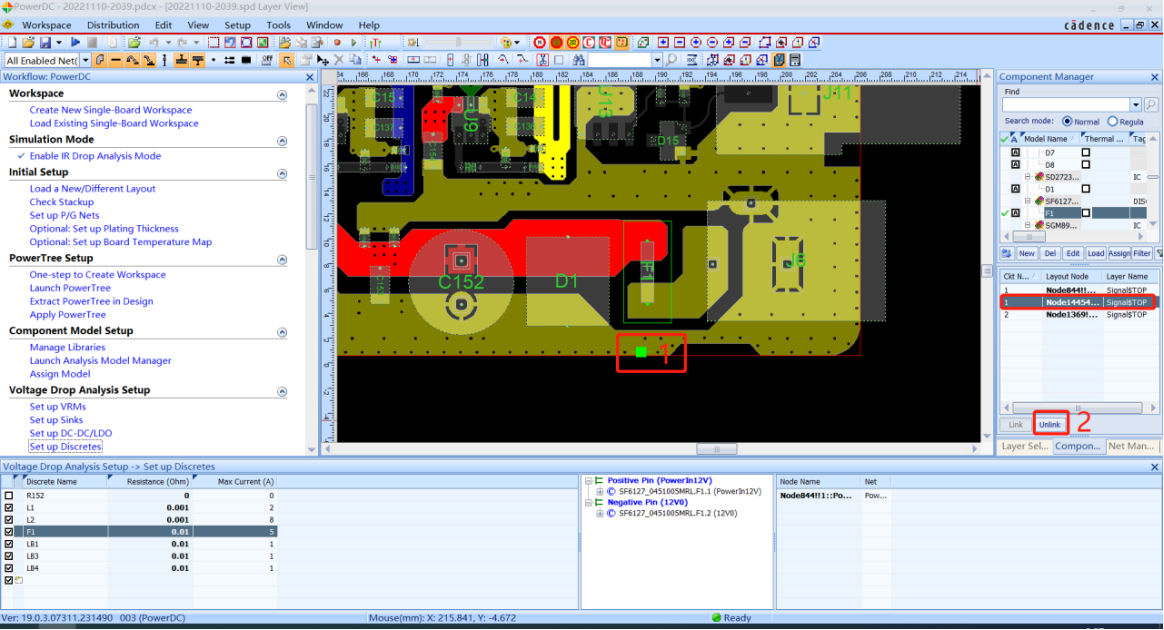Click the Find input field in Component Manager

point(1066,105)
